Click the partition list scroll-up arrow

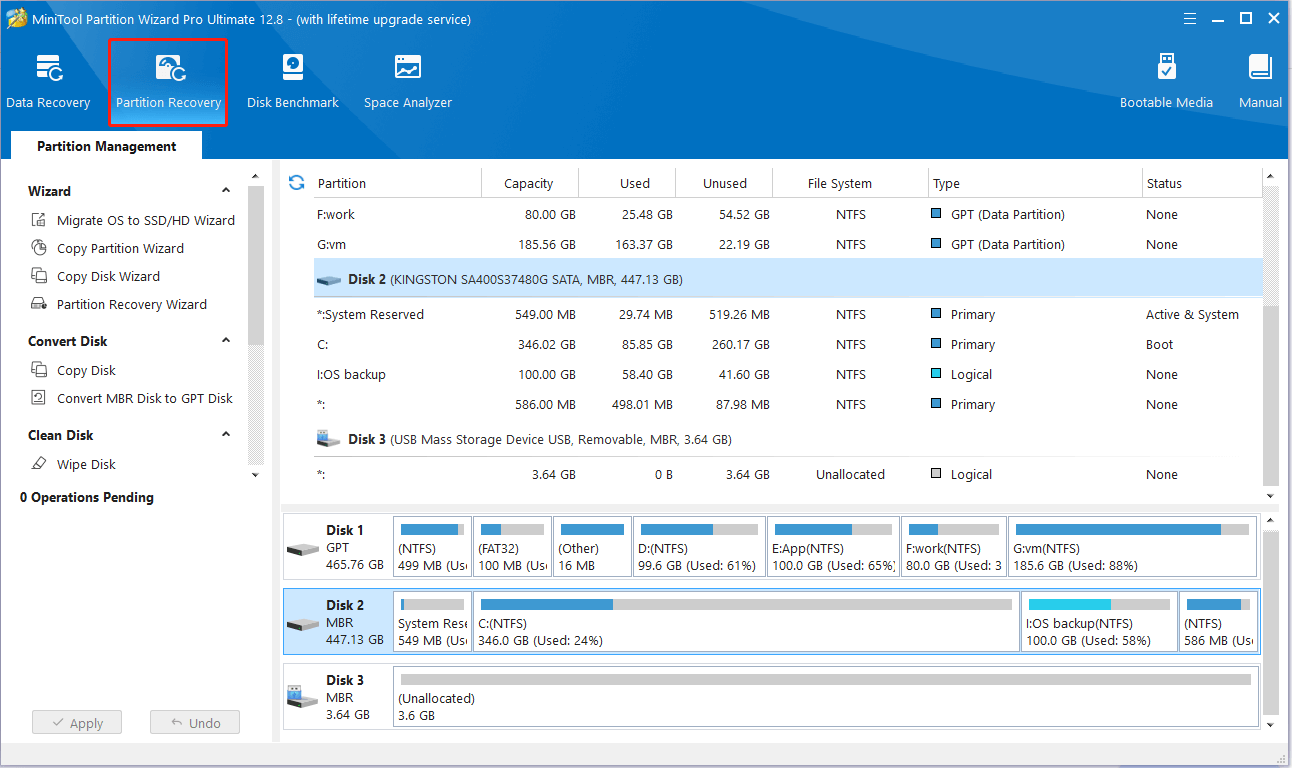coord(1271,178)
